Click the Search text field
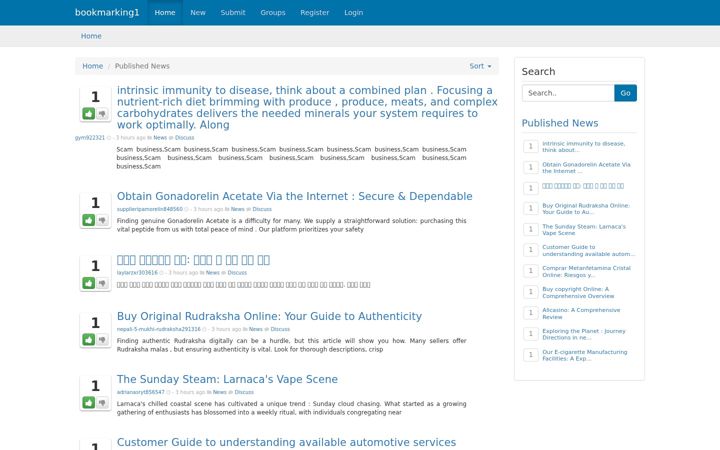Screen dimensions: 720x450 pos(568,93)
